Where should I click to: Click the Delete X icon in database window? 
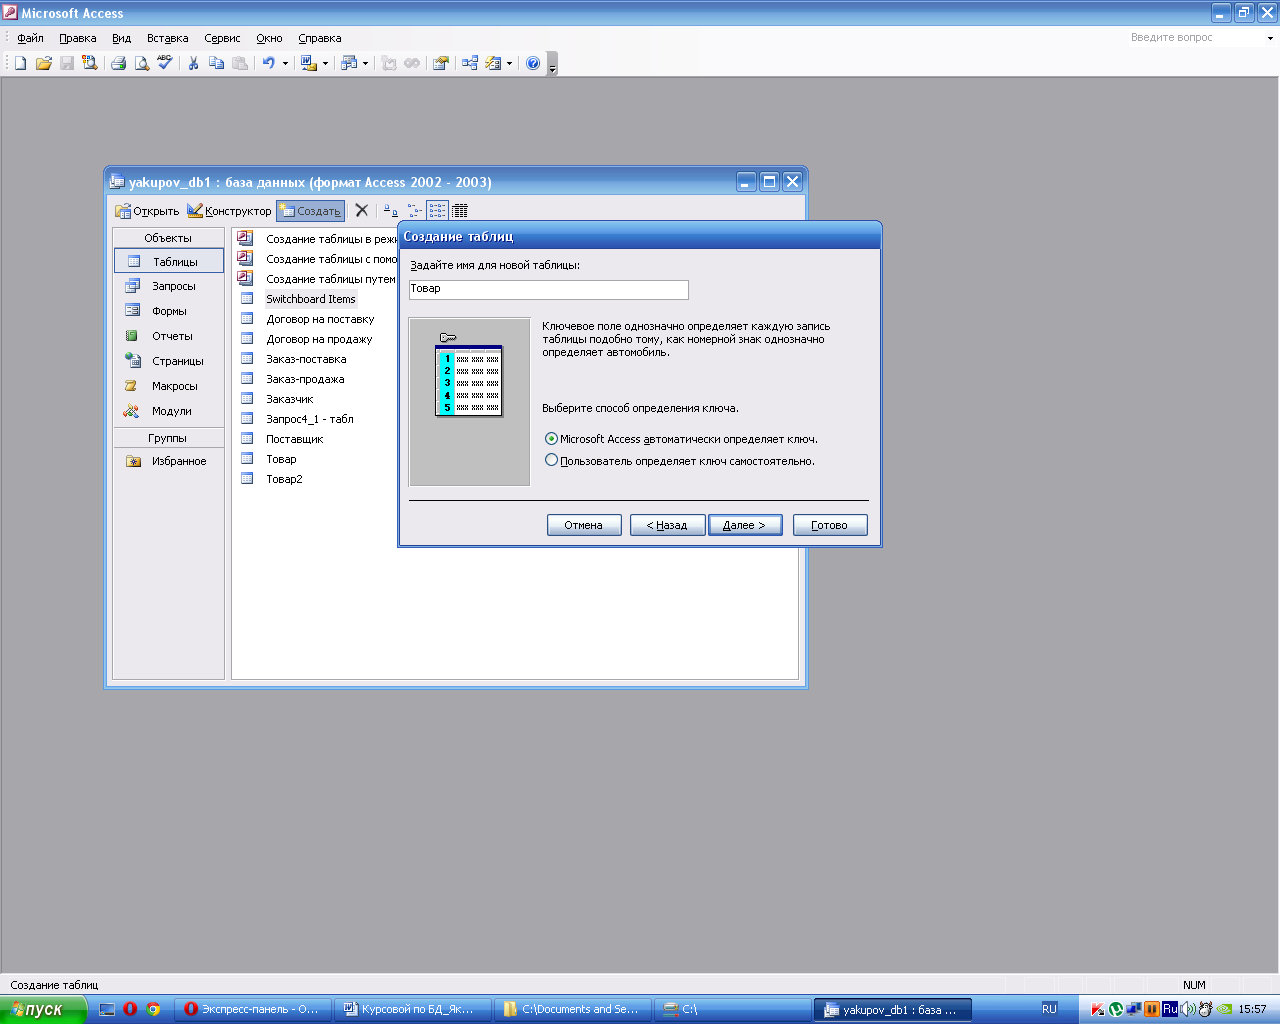click(362, 210)
